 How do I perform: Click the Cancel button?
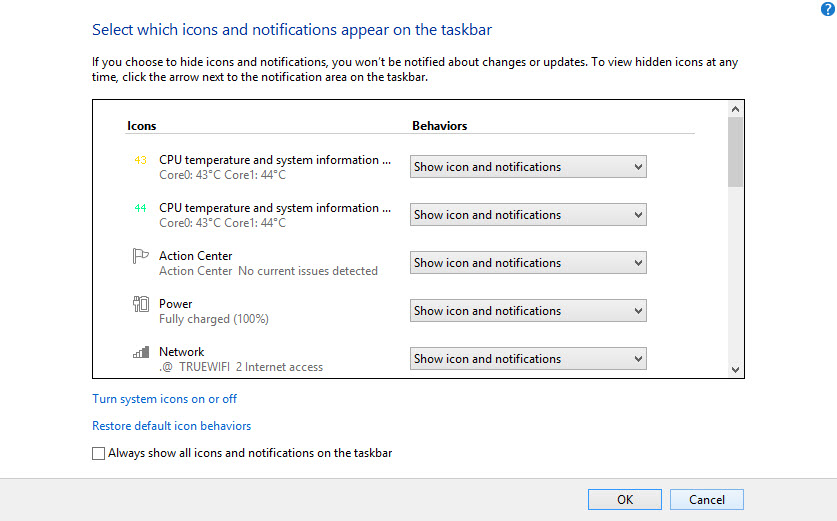click(x=707, y=500)
